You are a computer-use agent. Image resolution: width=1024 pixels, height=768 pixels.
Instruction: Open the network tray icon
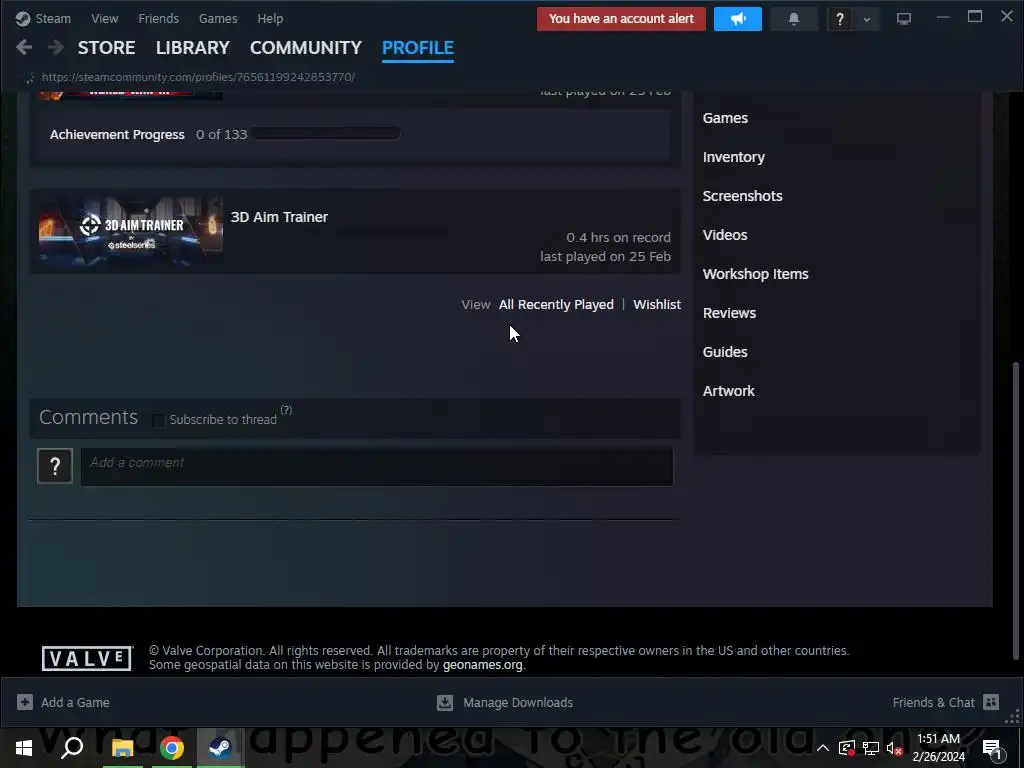click(871, 748)
